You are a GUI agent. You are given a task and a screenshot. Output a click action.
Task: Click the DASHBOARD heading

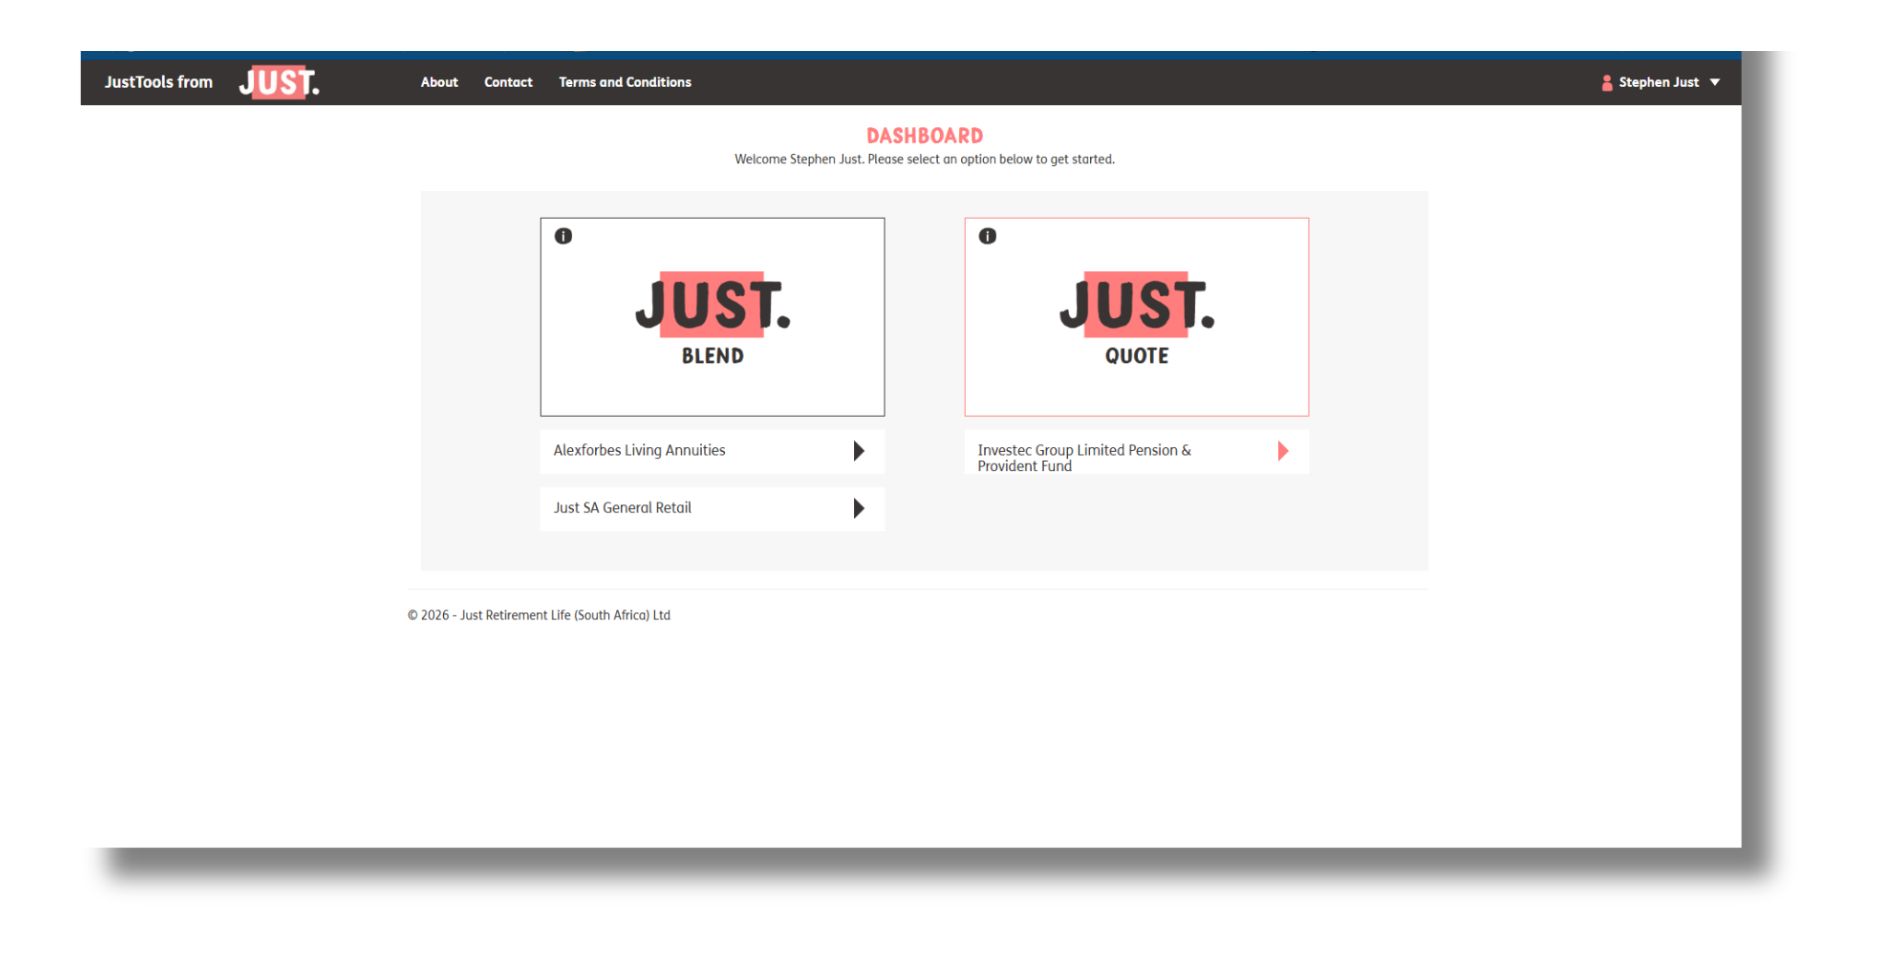point(925,136)
